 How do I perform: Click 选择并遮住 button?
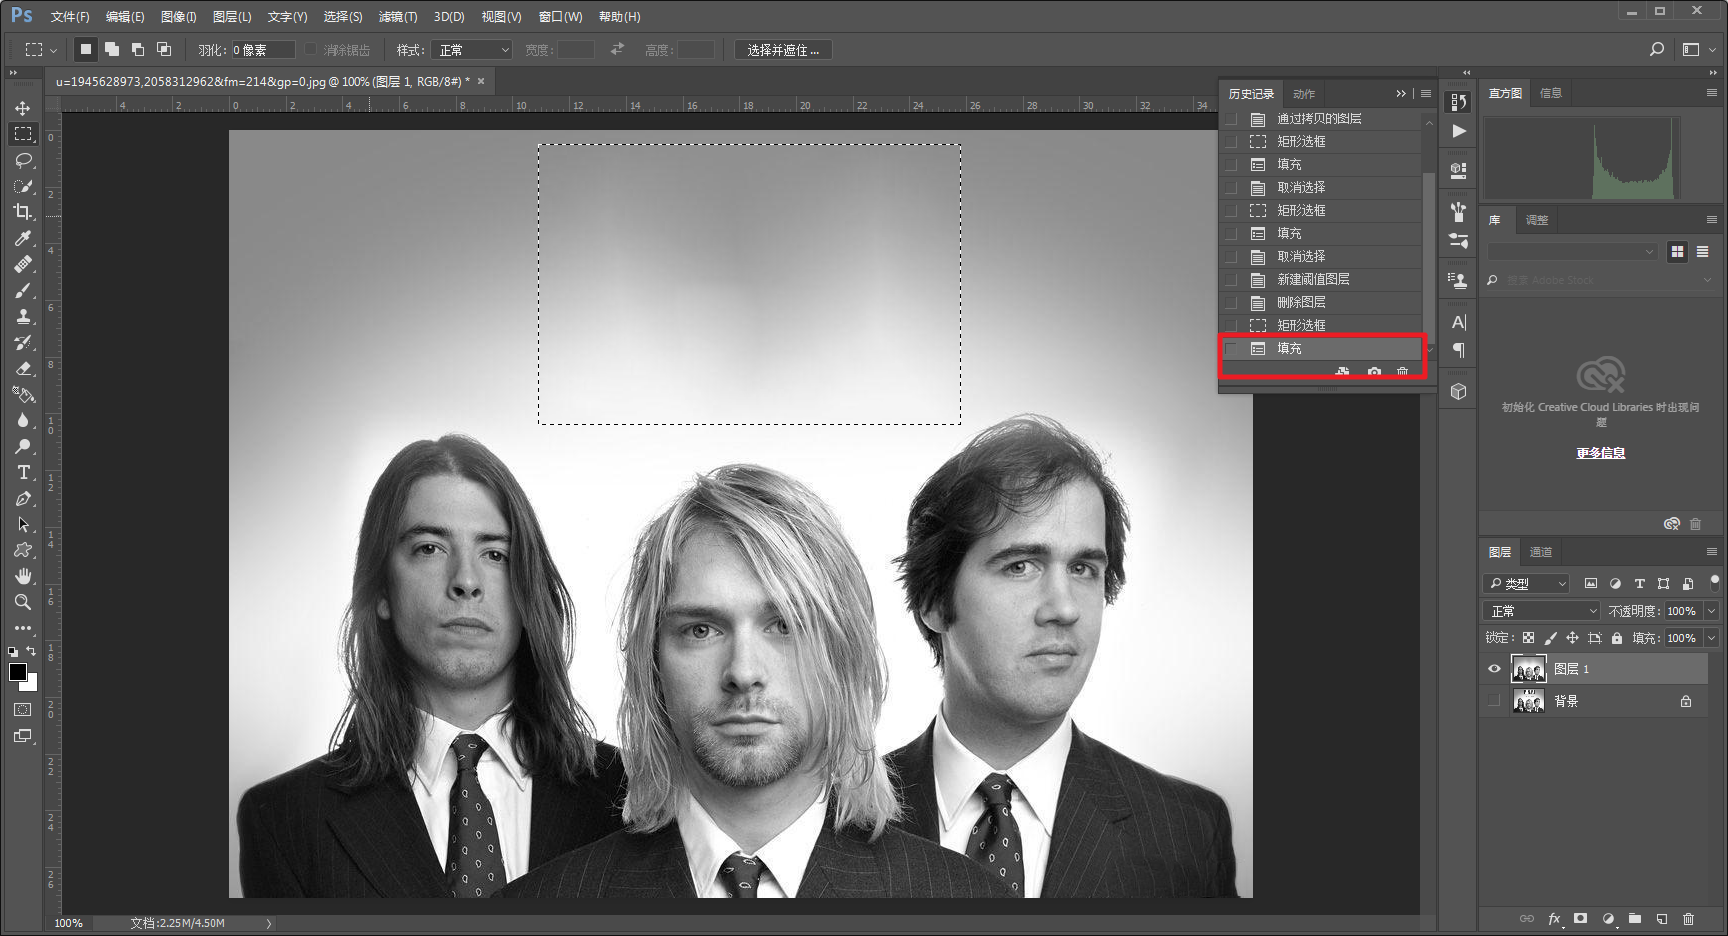tap(783, 50)
